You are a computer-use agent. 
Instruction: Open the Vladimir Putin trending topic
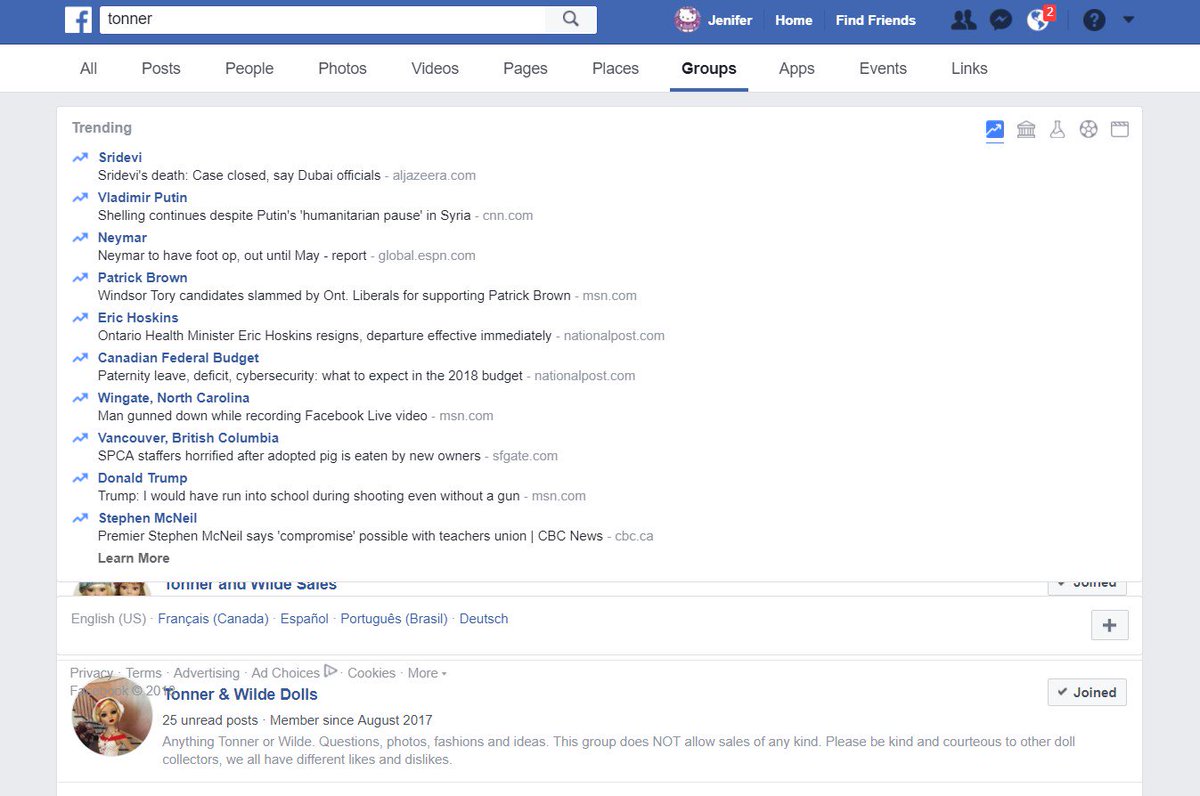coord(142,197)
